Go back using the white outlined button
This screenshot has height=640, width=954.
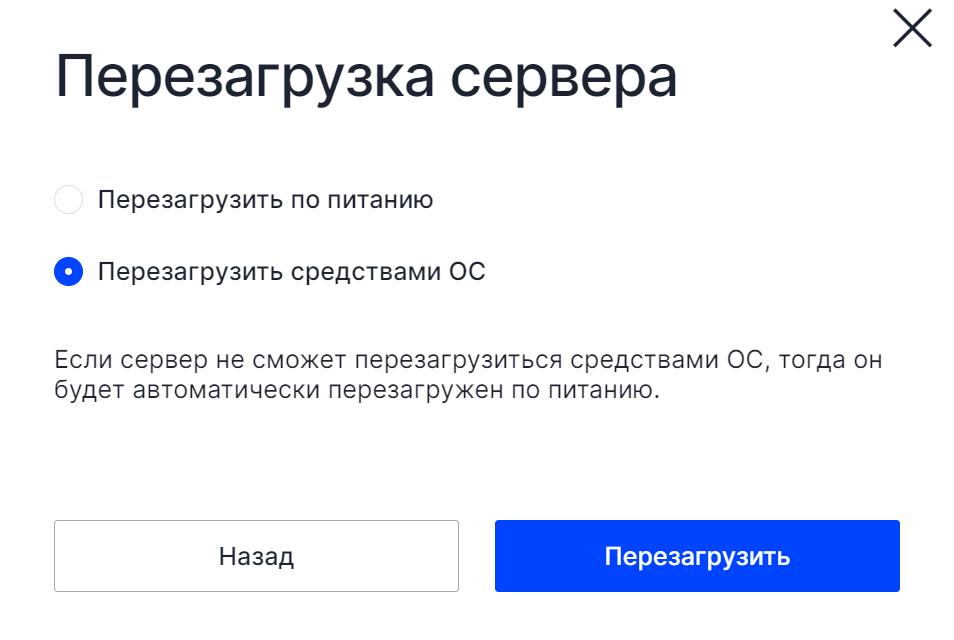point(256,555)
